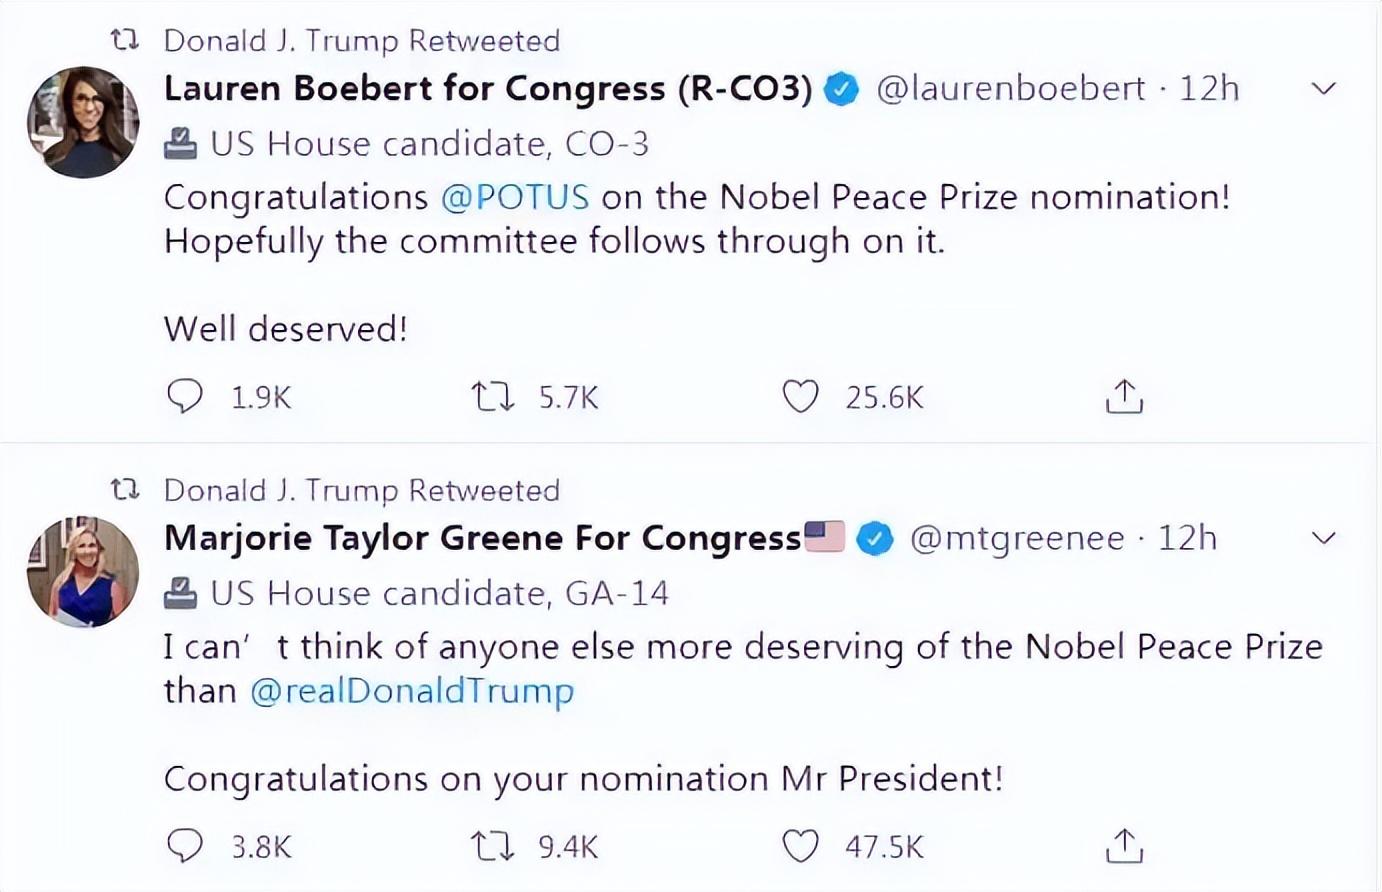
Task: Like Lauren Boebert's tweet
Action: (800, 397)
